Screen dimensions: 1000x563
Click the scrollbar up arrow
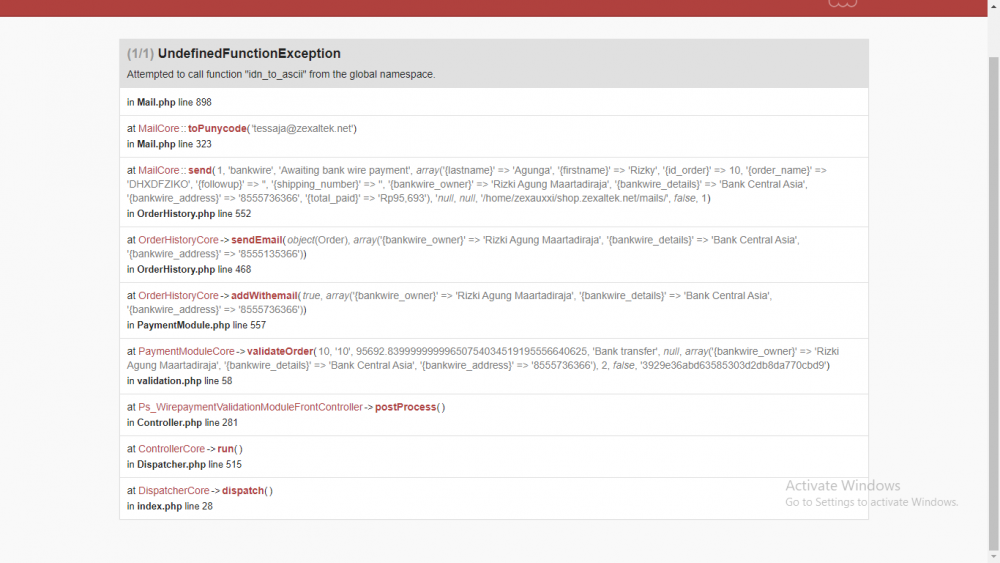pos(994,5)
